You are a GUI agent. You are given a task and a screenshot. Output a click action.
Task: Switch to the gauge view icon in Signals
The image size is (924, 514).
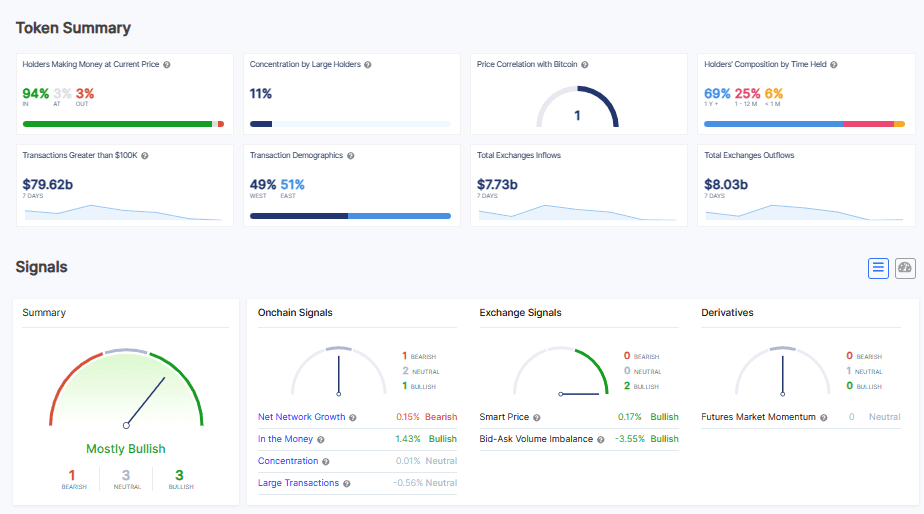point(905,268)
